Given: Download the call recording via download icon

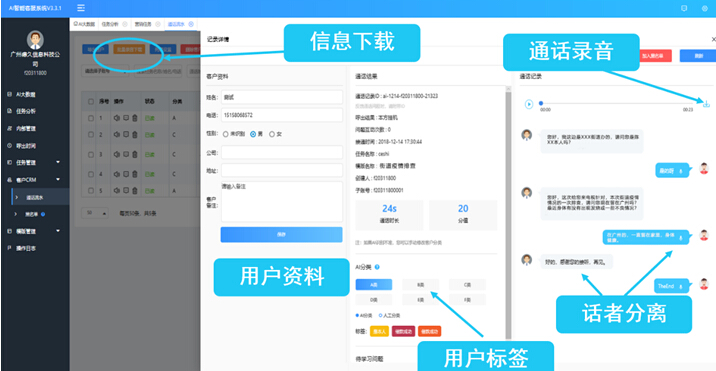Looking at the screenshot, I should point(706,104).
